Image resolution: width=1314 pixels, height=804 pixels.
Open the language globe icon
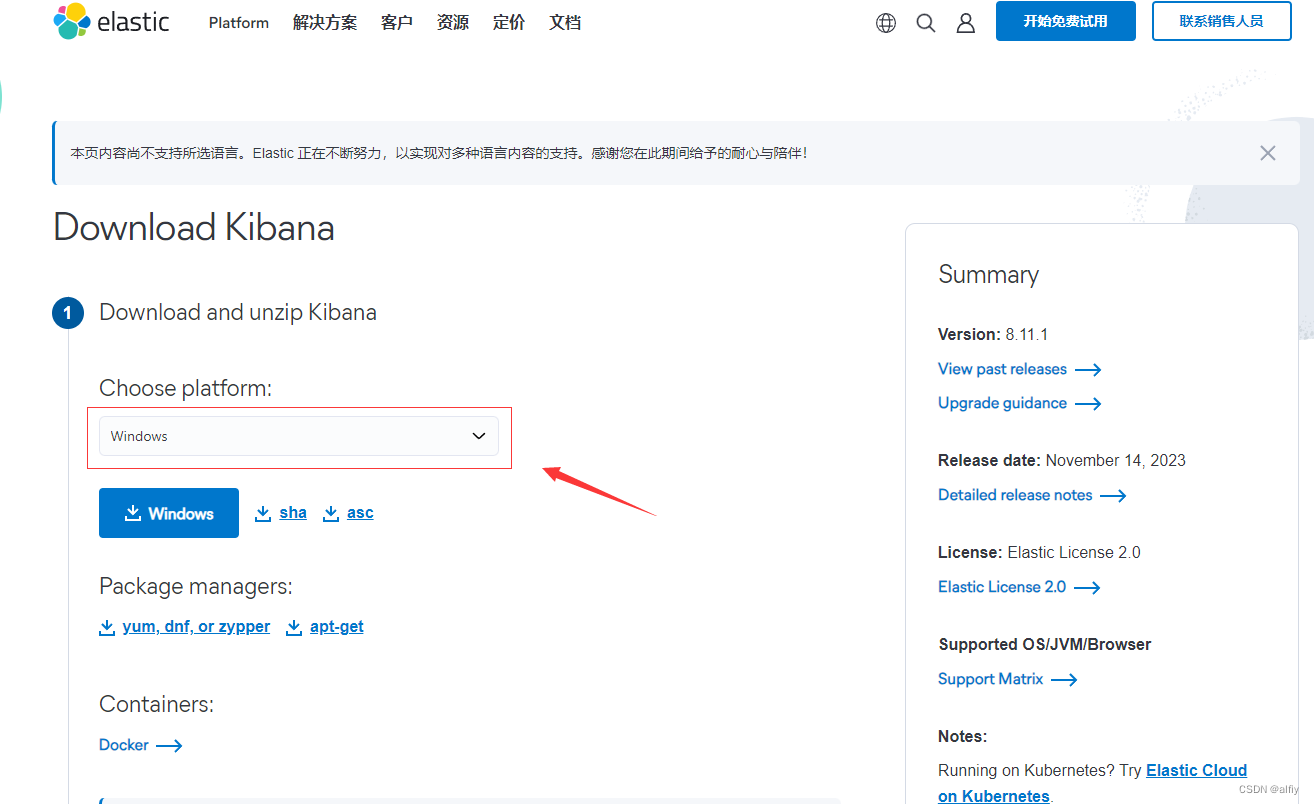(x=886, y=23)
